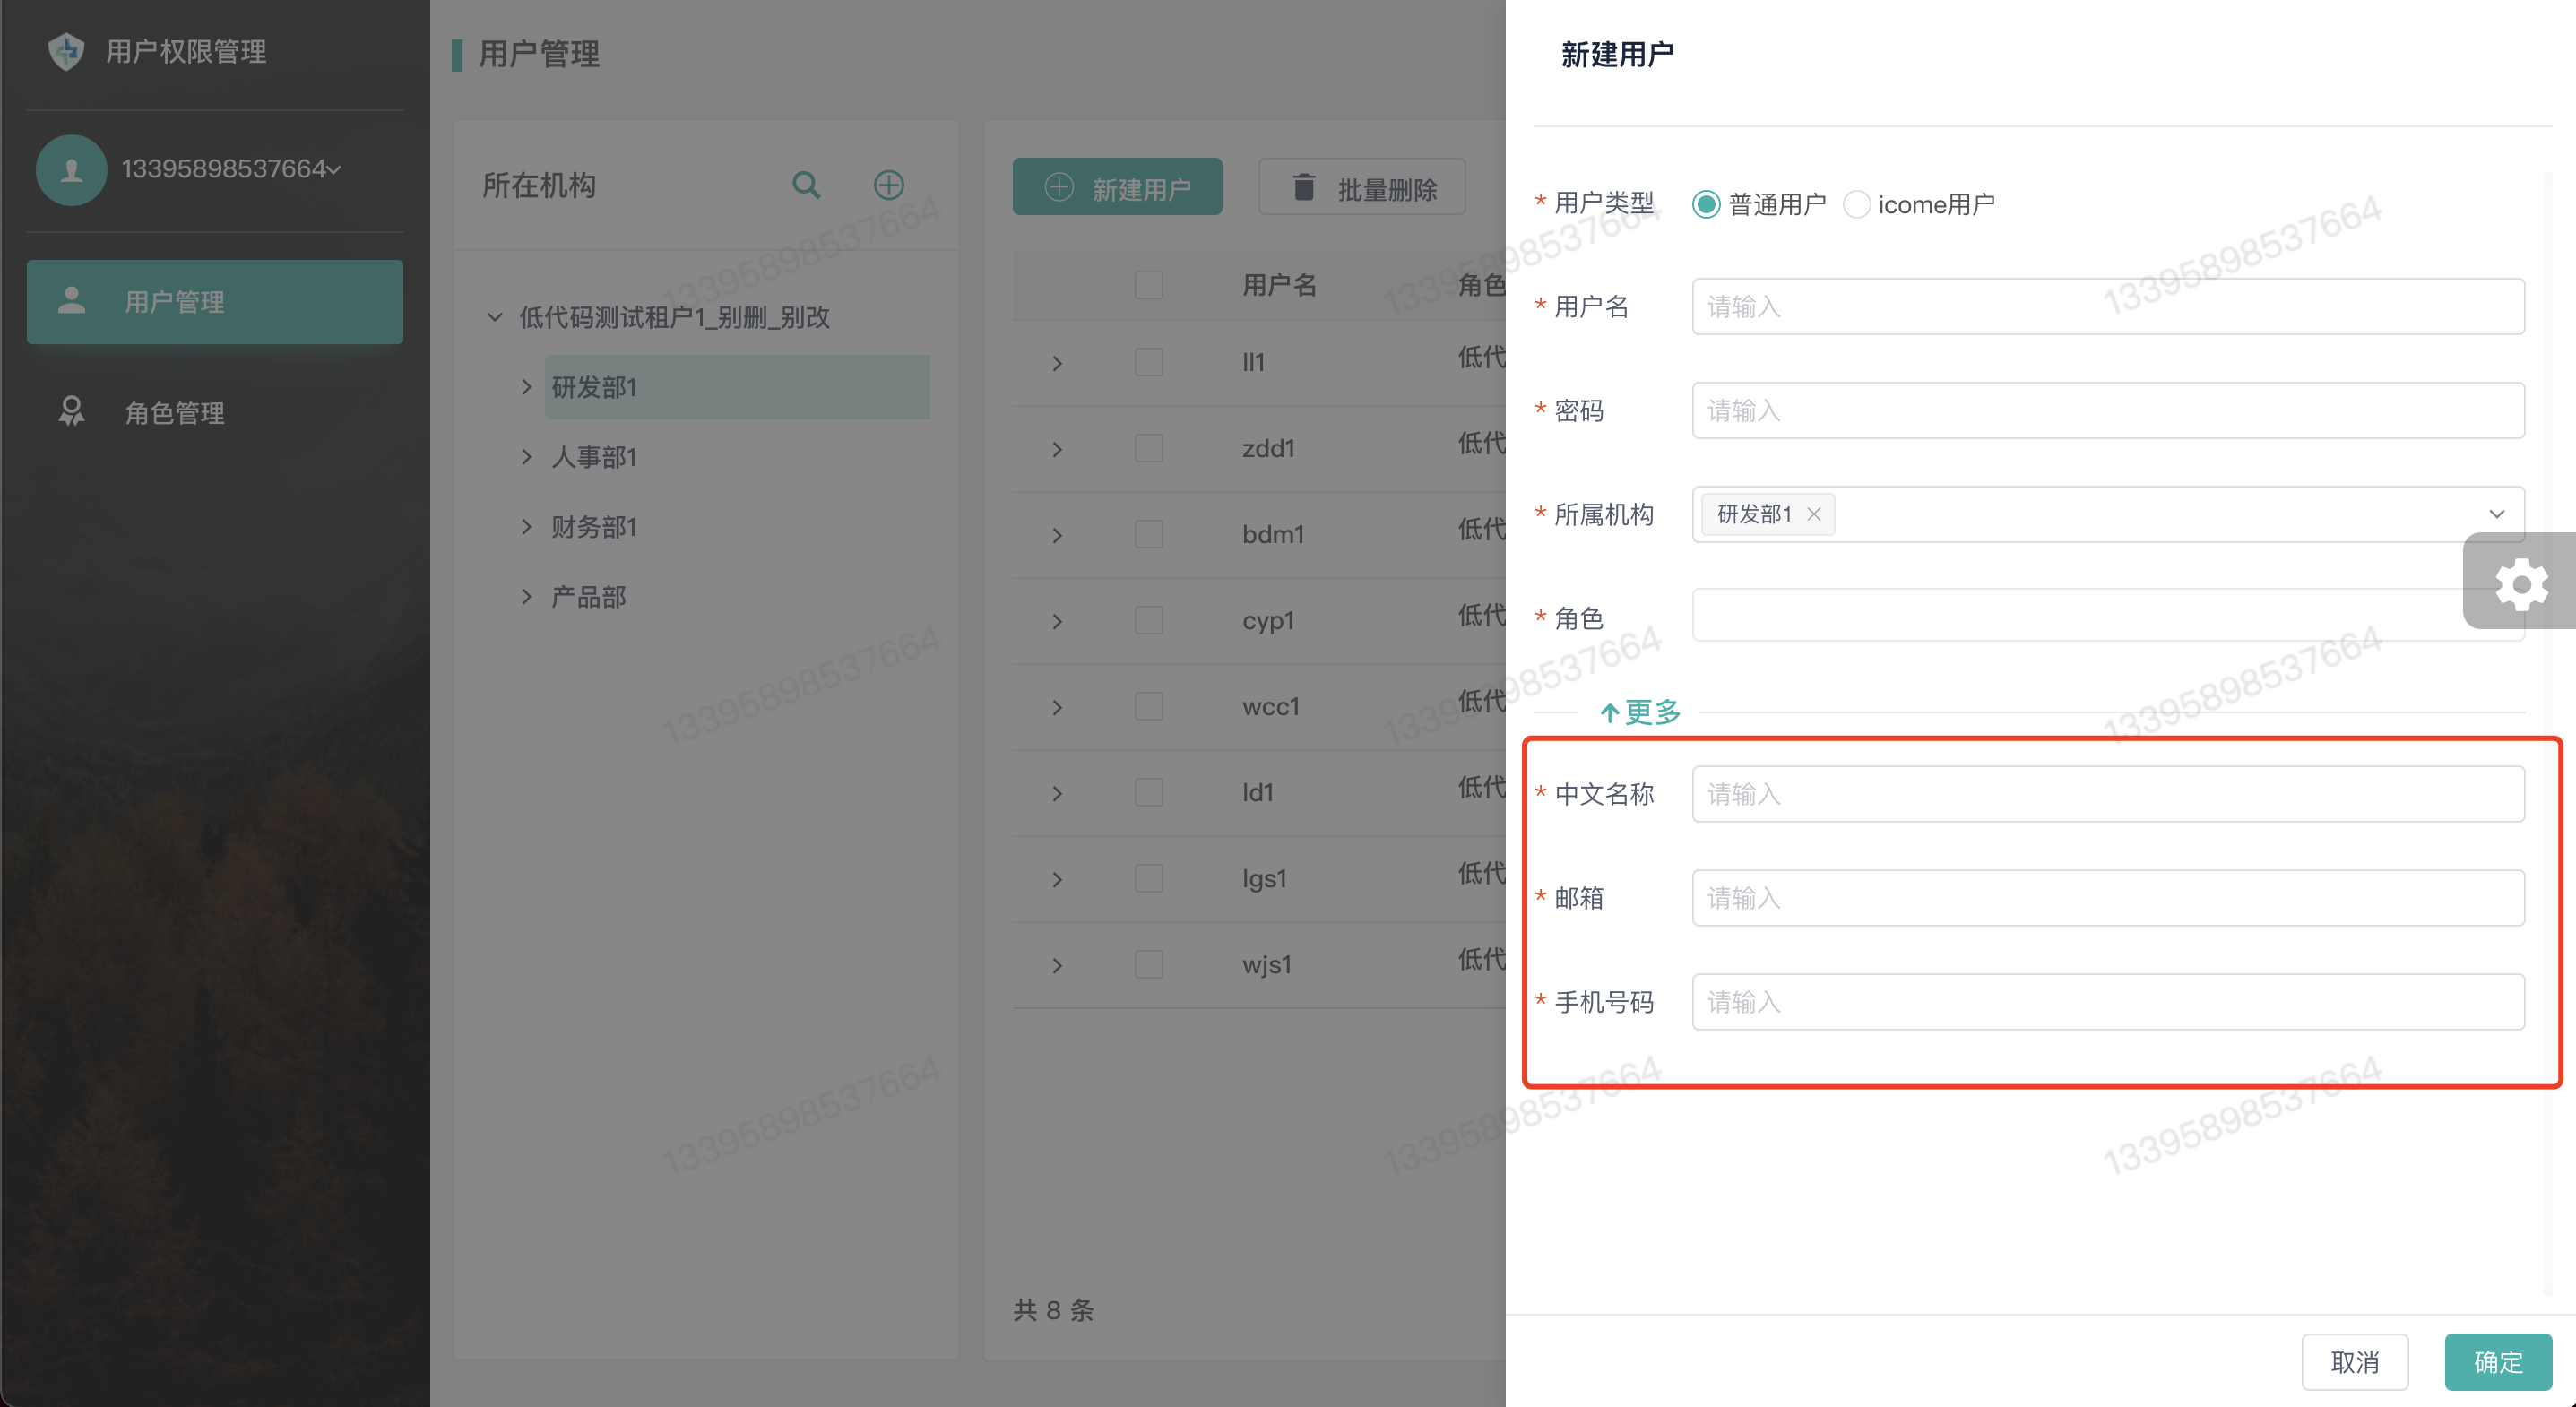Check the checkbox for user wcc1

[1149, 706]
